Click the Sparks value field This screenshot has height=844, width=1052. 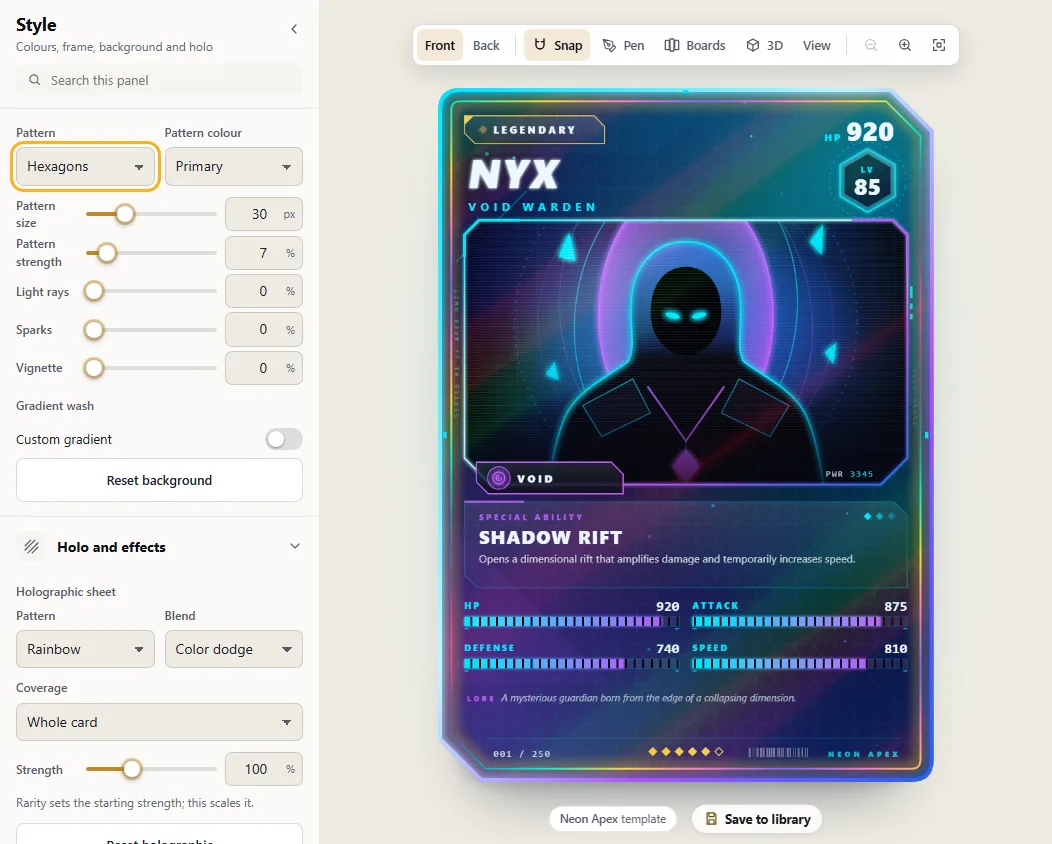[x=264, y=329]
